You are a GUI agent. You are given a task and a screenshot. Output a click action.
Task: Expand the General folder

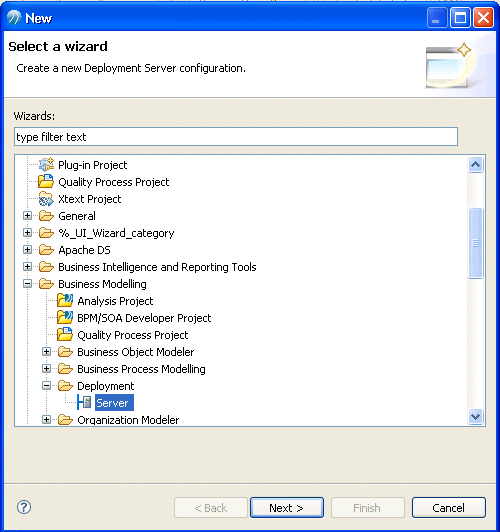click(27, 216)
